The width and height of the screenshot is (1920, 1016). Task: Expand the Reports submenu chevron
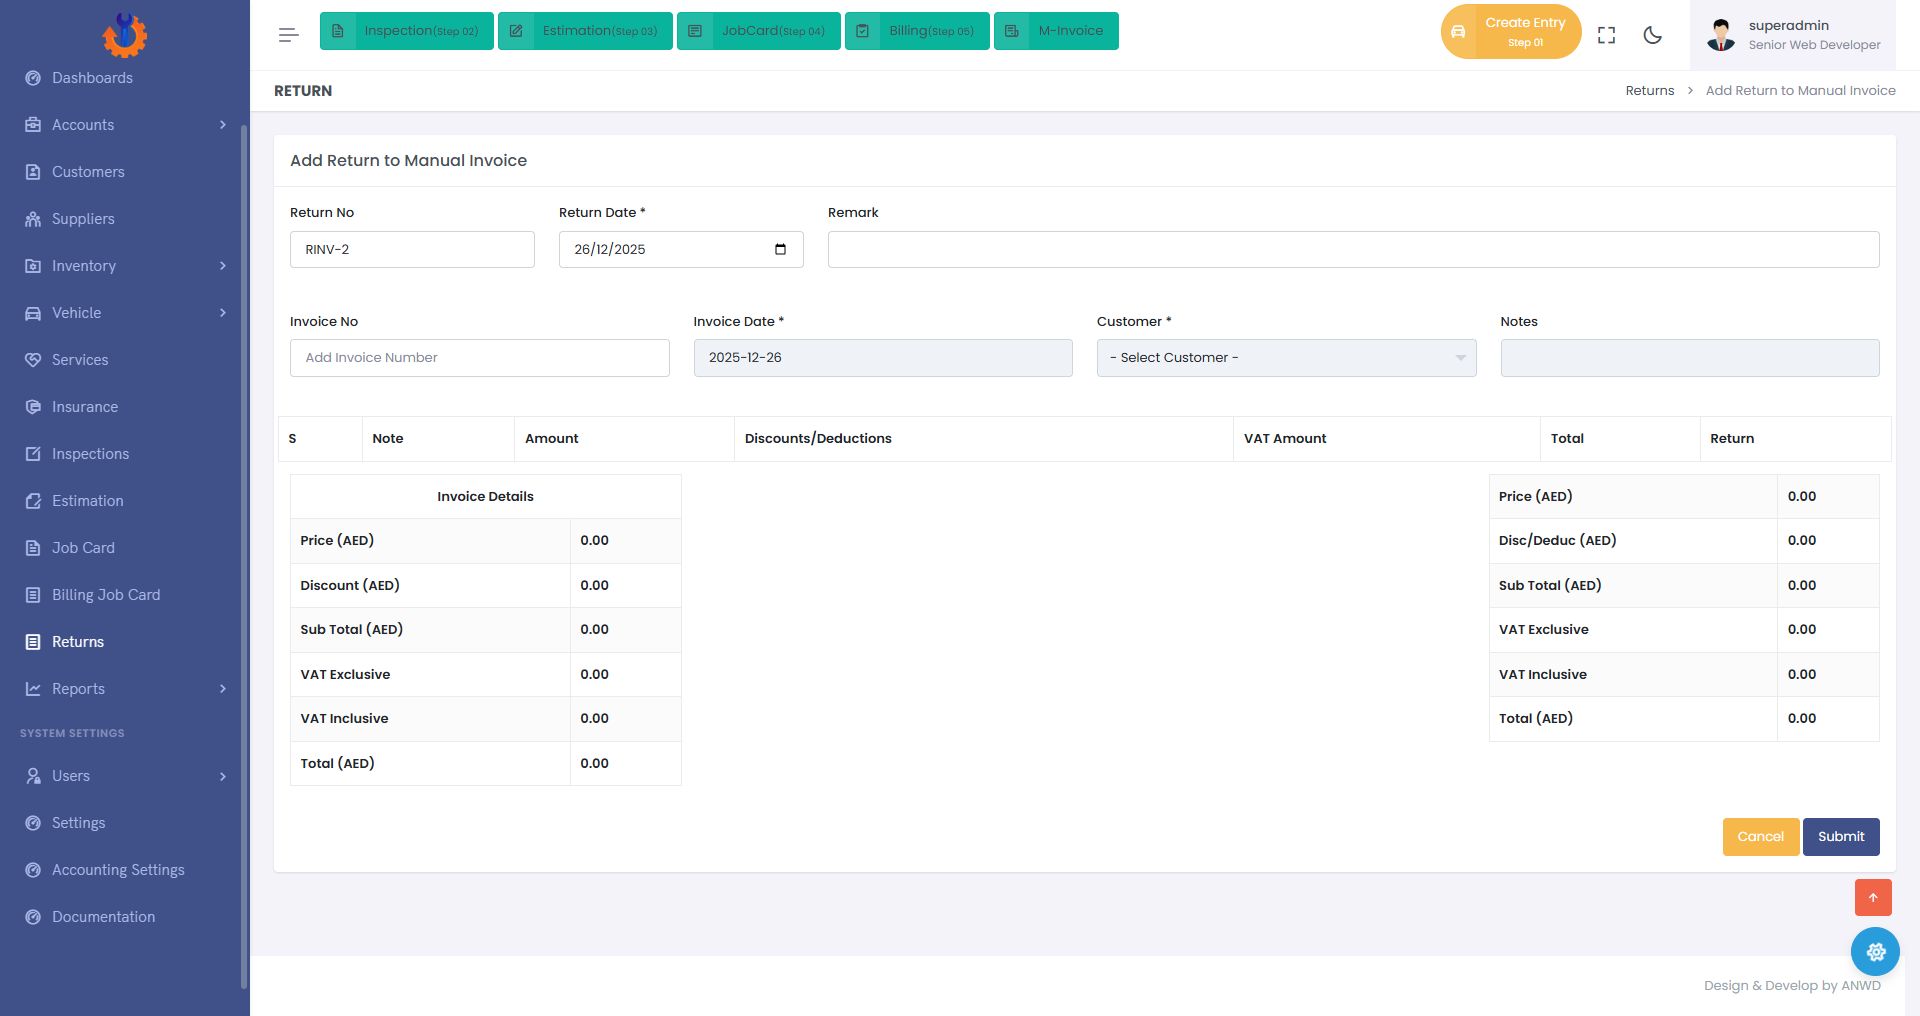pos(223,689)
